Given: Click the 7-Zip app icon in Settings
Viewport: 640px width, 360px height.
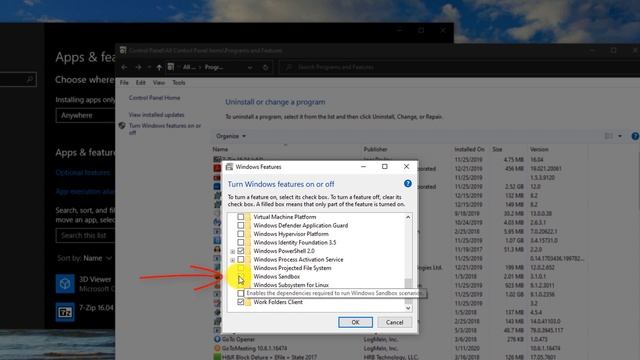Looking at the screenshot, I should click(x=65, y=312).
